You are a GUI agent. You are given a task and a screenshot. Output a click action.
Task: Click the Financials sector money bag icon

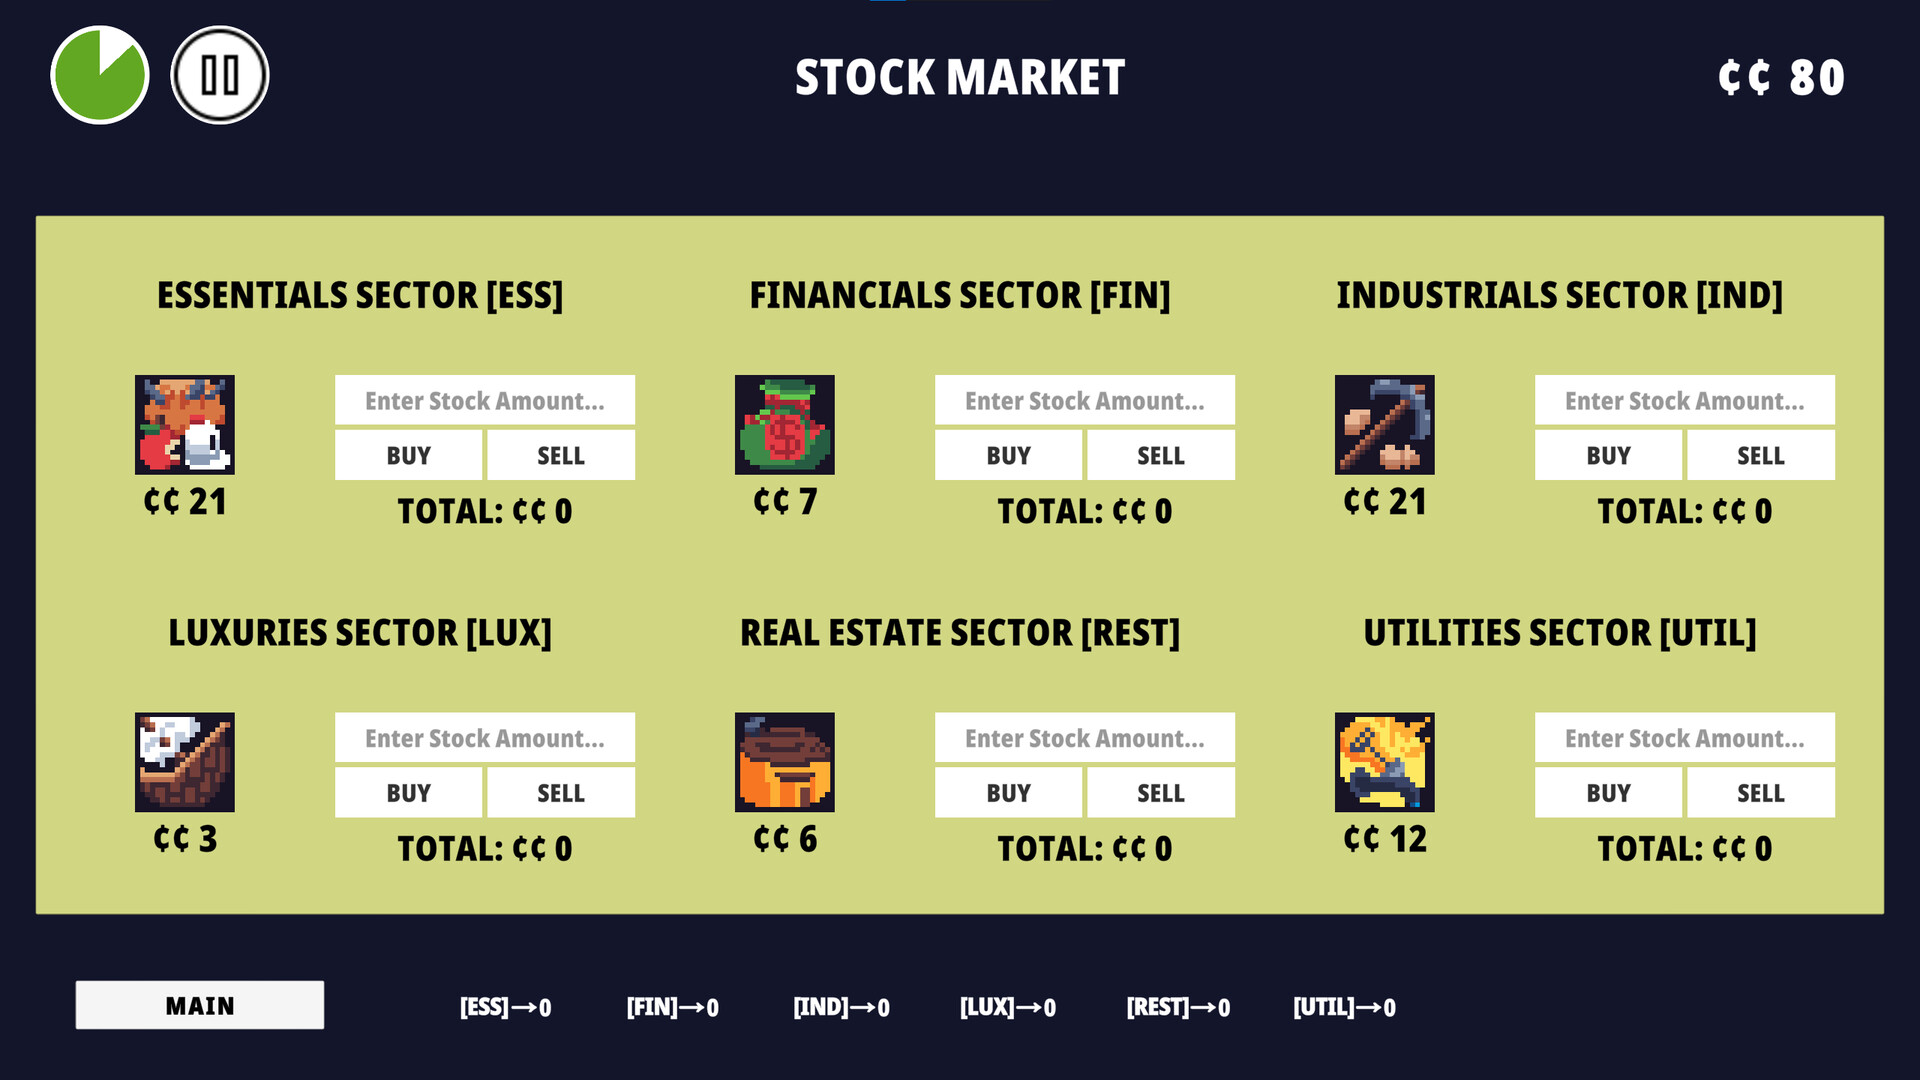coord(785,425)
